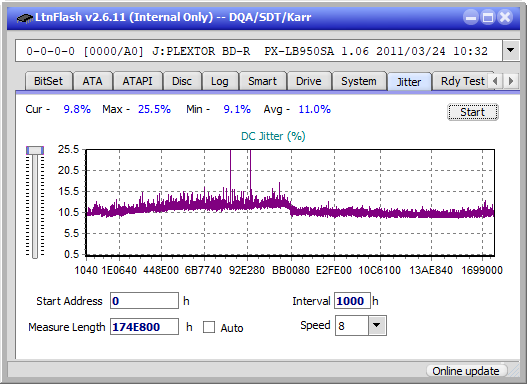Click the Jitter tab
527x384 pixels.
tap(409, 82)
